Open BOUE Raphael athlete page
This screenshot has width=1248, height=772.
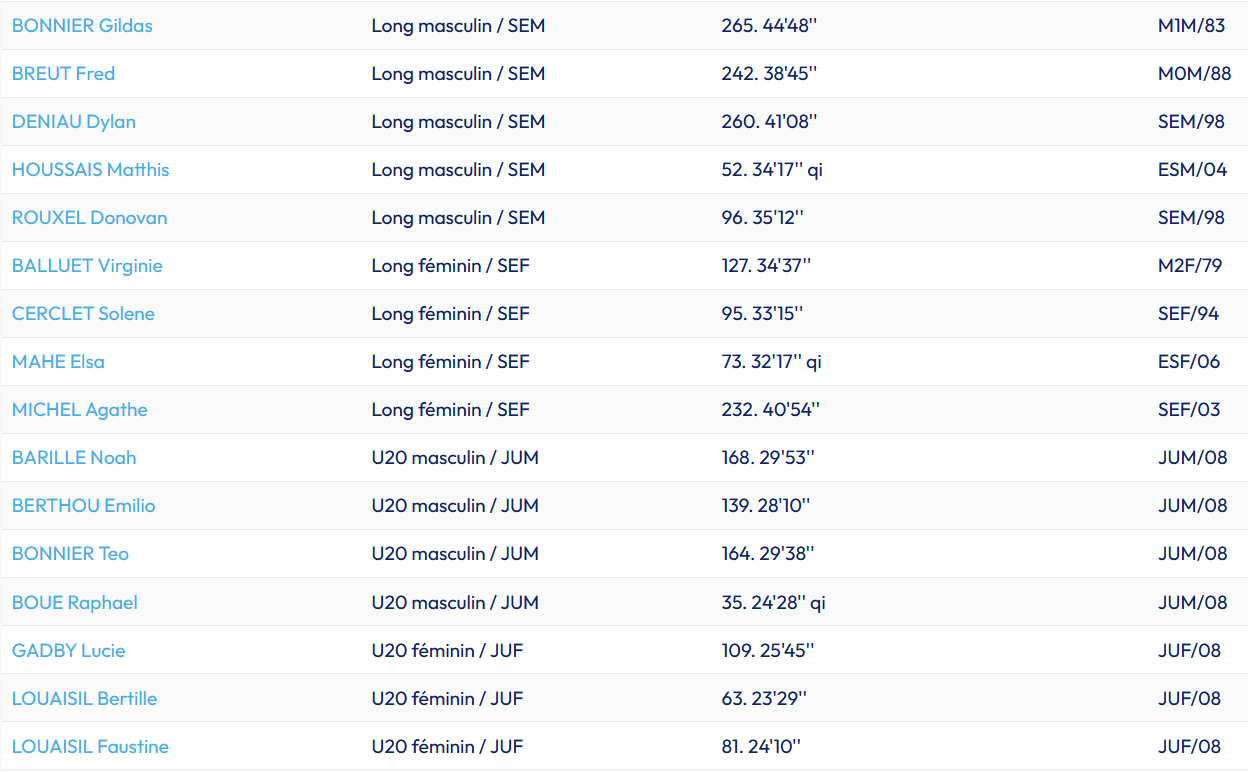(74, 603)
